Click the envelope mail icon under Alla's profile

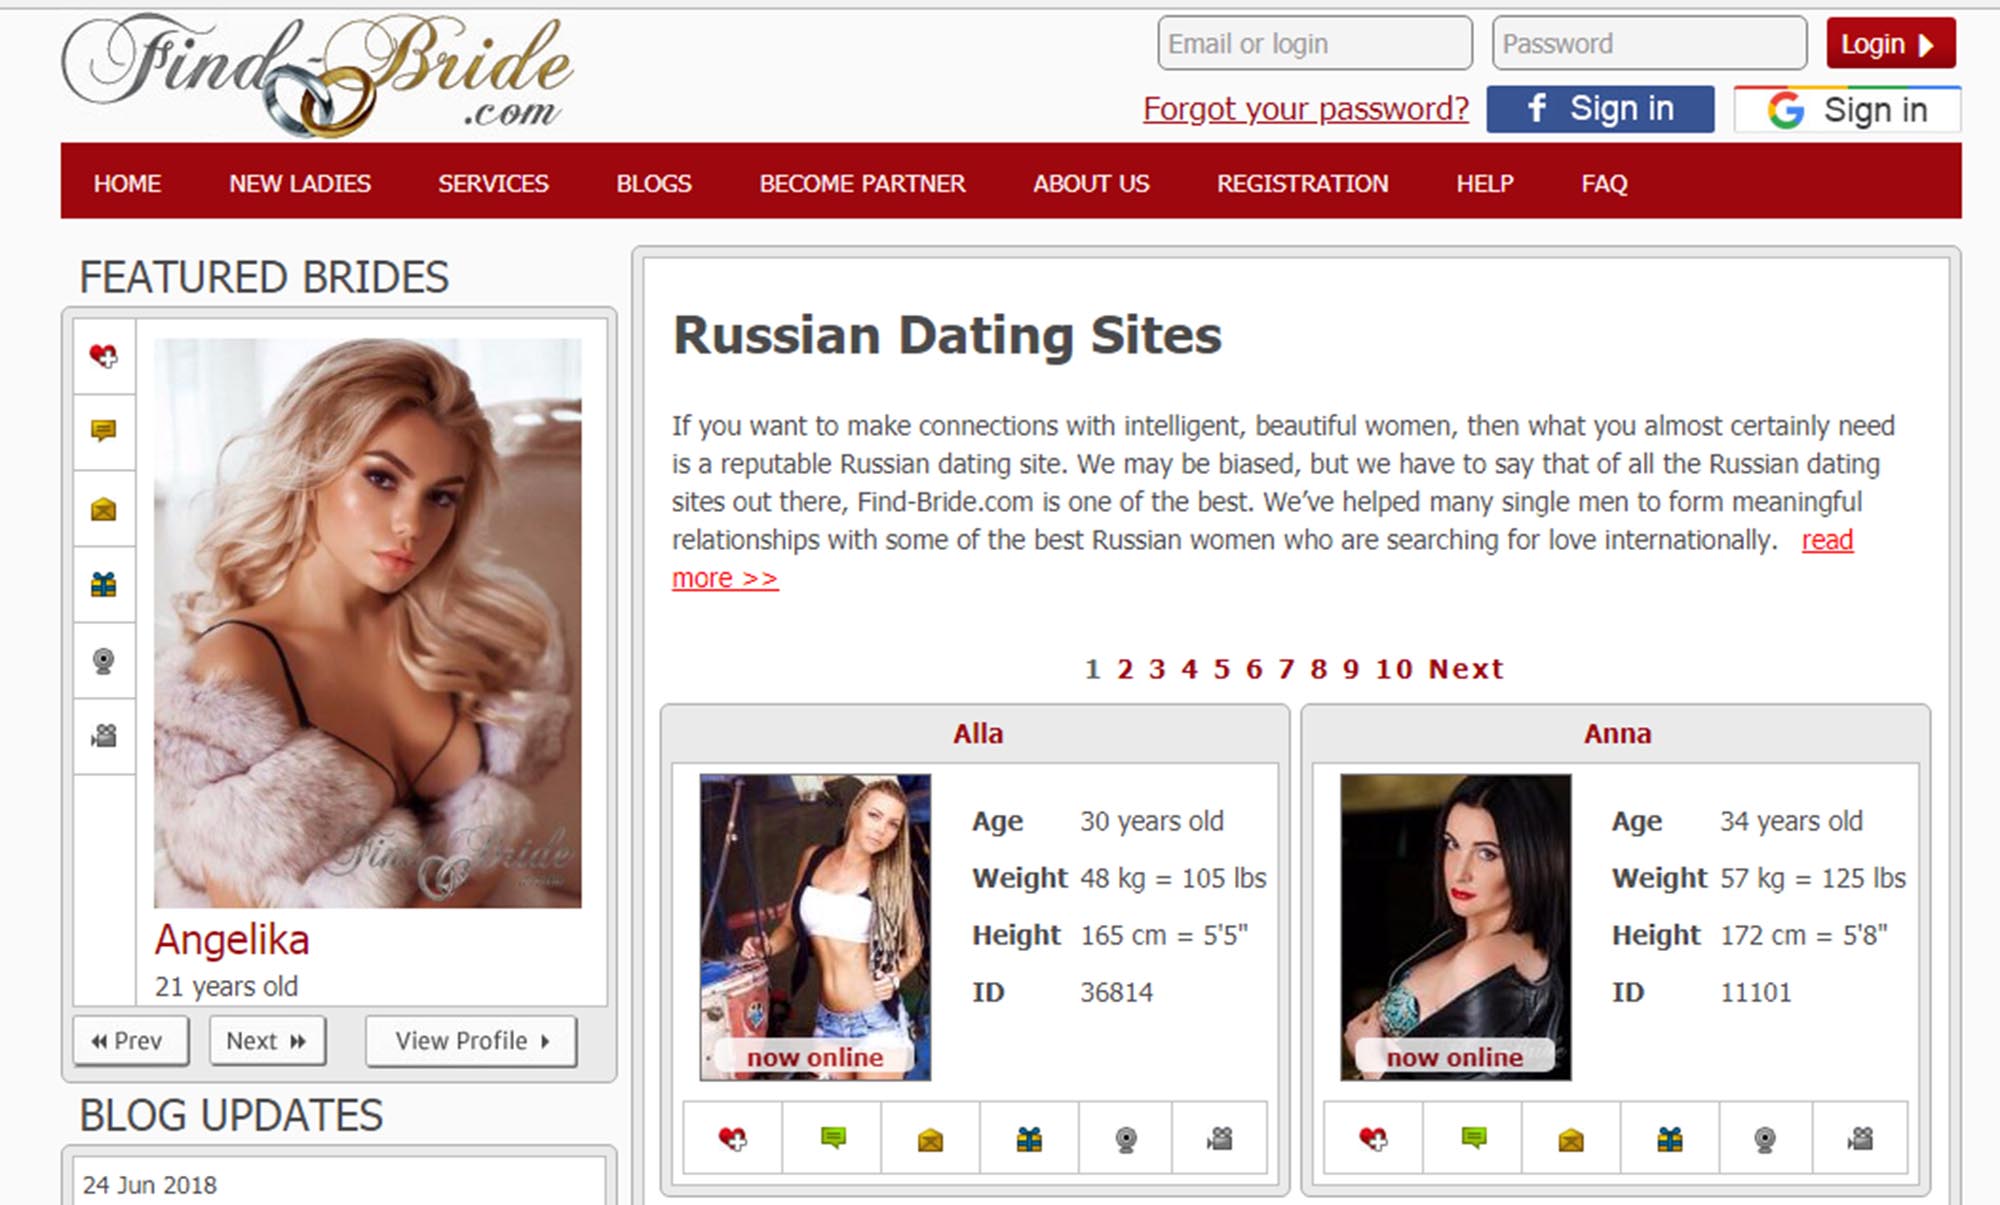tap(930, 1138)
